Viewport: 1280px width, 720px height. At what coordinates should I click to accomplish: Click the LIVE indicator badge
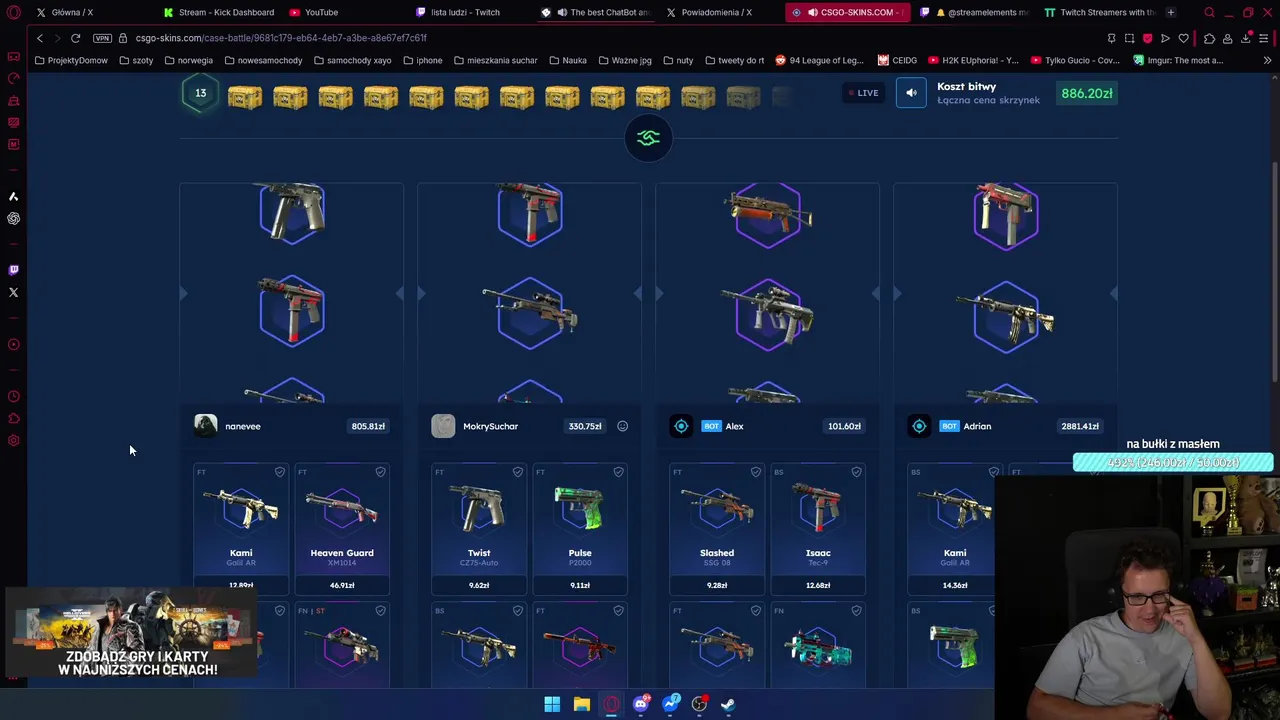(863, 93)
